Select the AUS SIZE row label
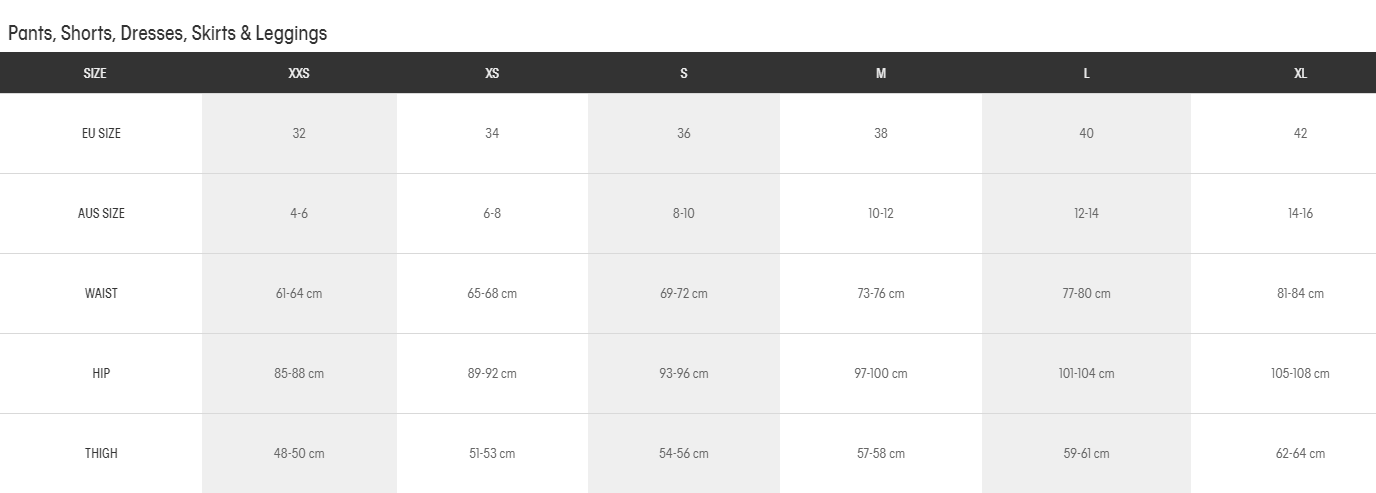 101,213
